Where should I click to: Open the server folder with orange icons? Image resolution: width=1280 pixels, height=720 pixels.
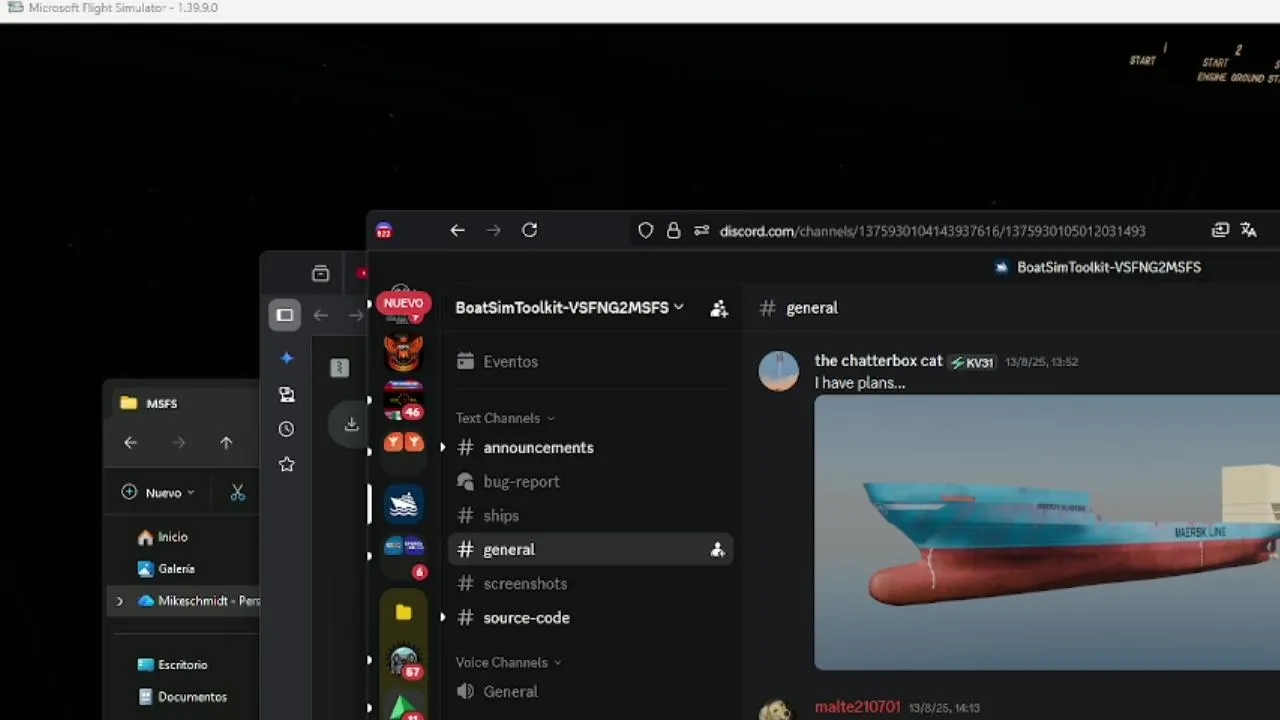(x=404, y=443)
